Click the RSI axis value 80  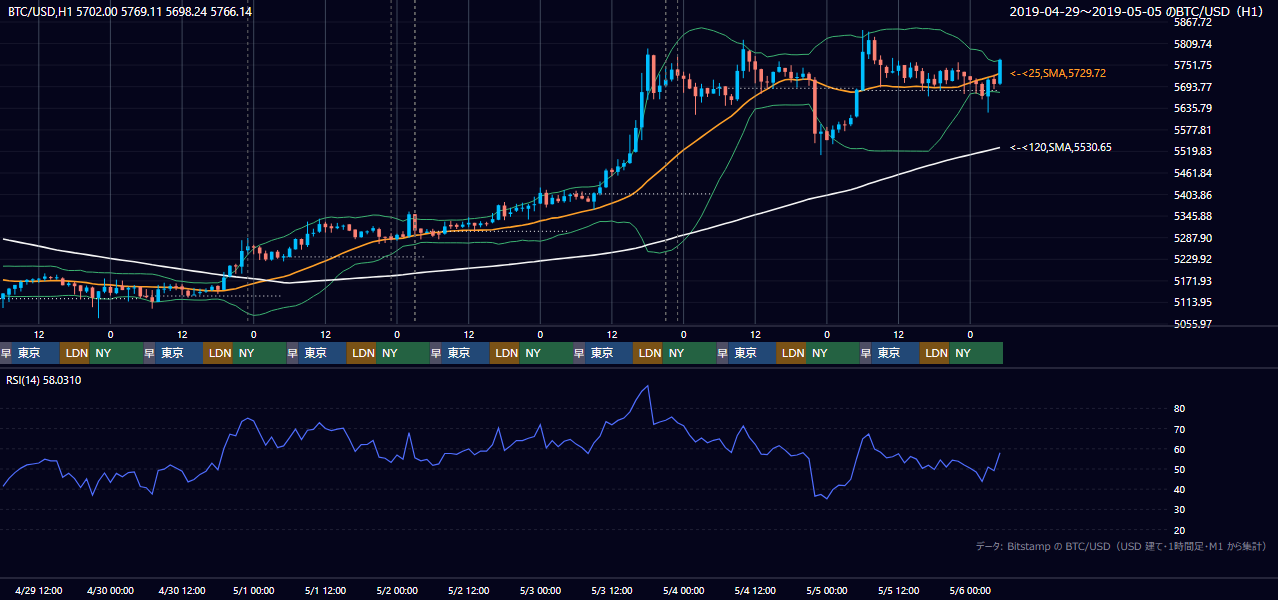pyautogui.click(x=1179, y=409)
